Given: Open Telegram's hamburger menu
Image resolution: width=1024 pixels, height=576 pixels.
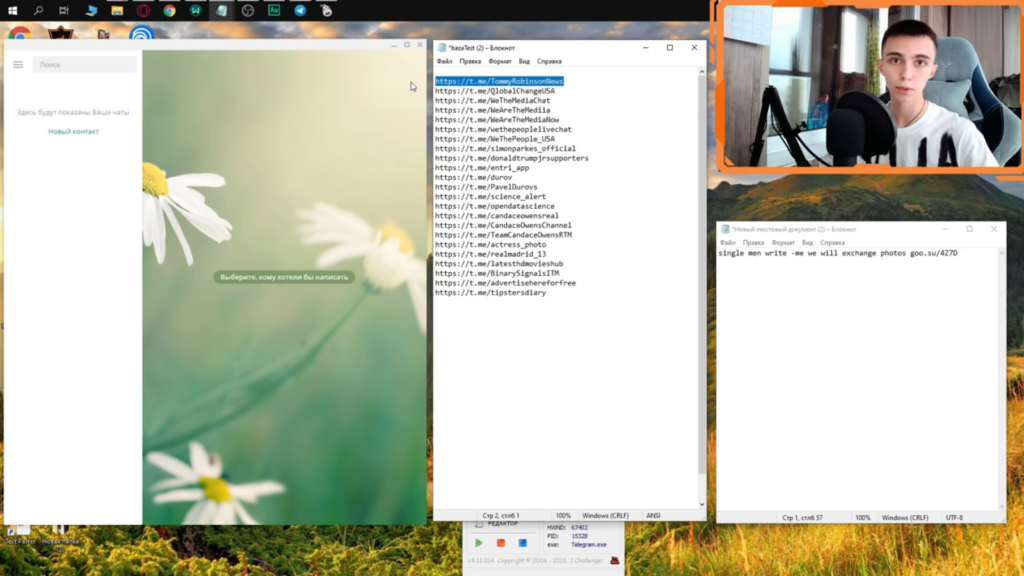Looking at the screenshot, I should pyautogui.click(x=18, y=65).
